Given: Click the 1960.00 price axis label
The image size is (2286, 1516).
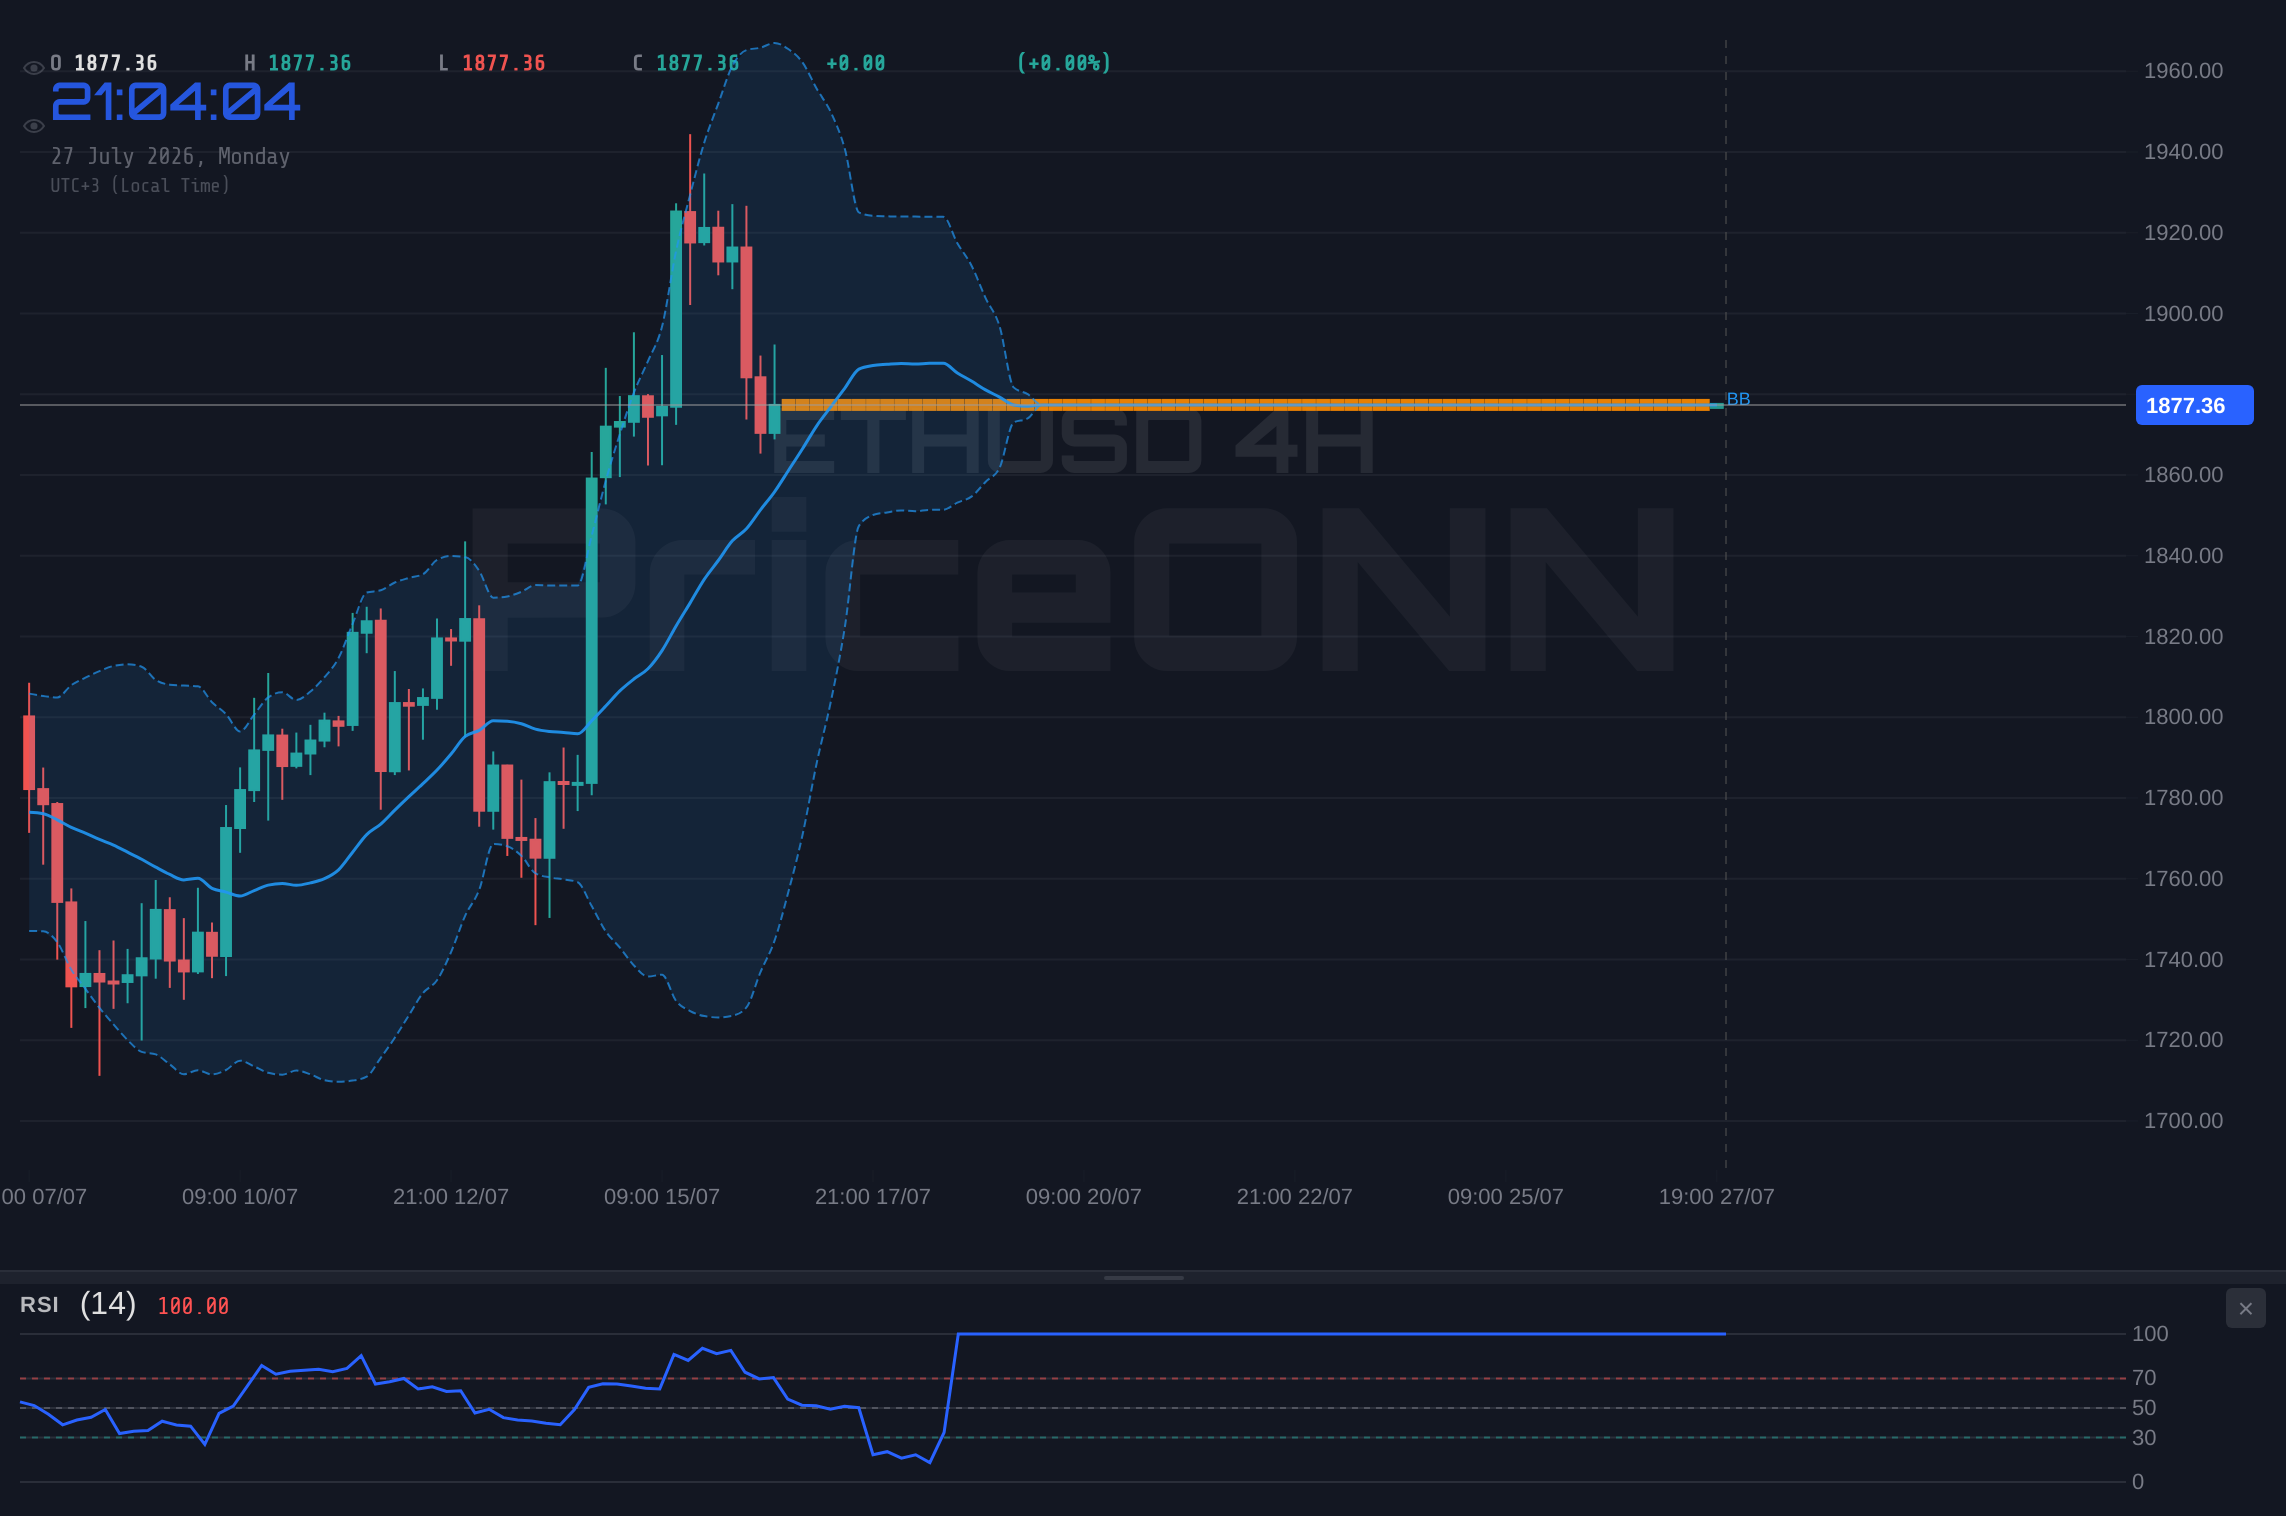Looking at the screenshot, I should (2183, 71).
